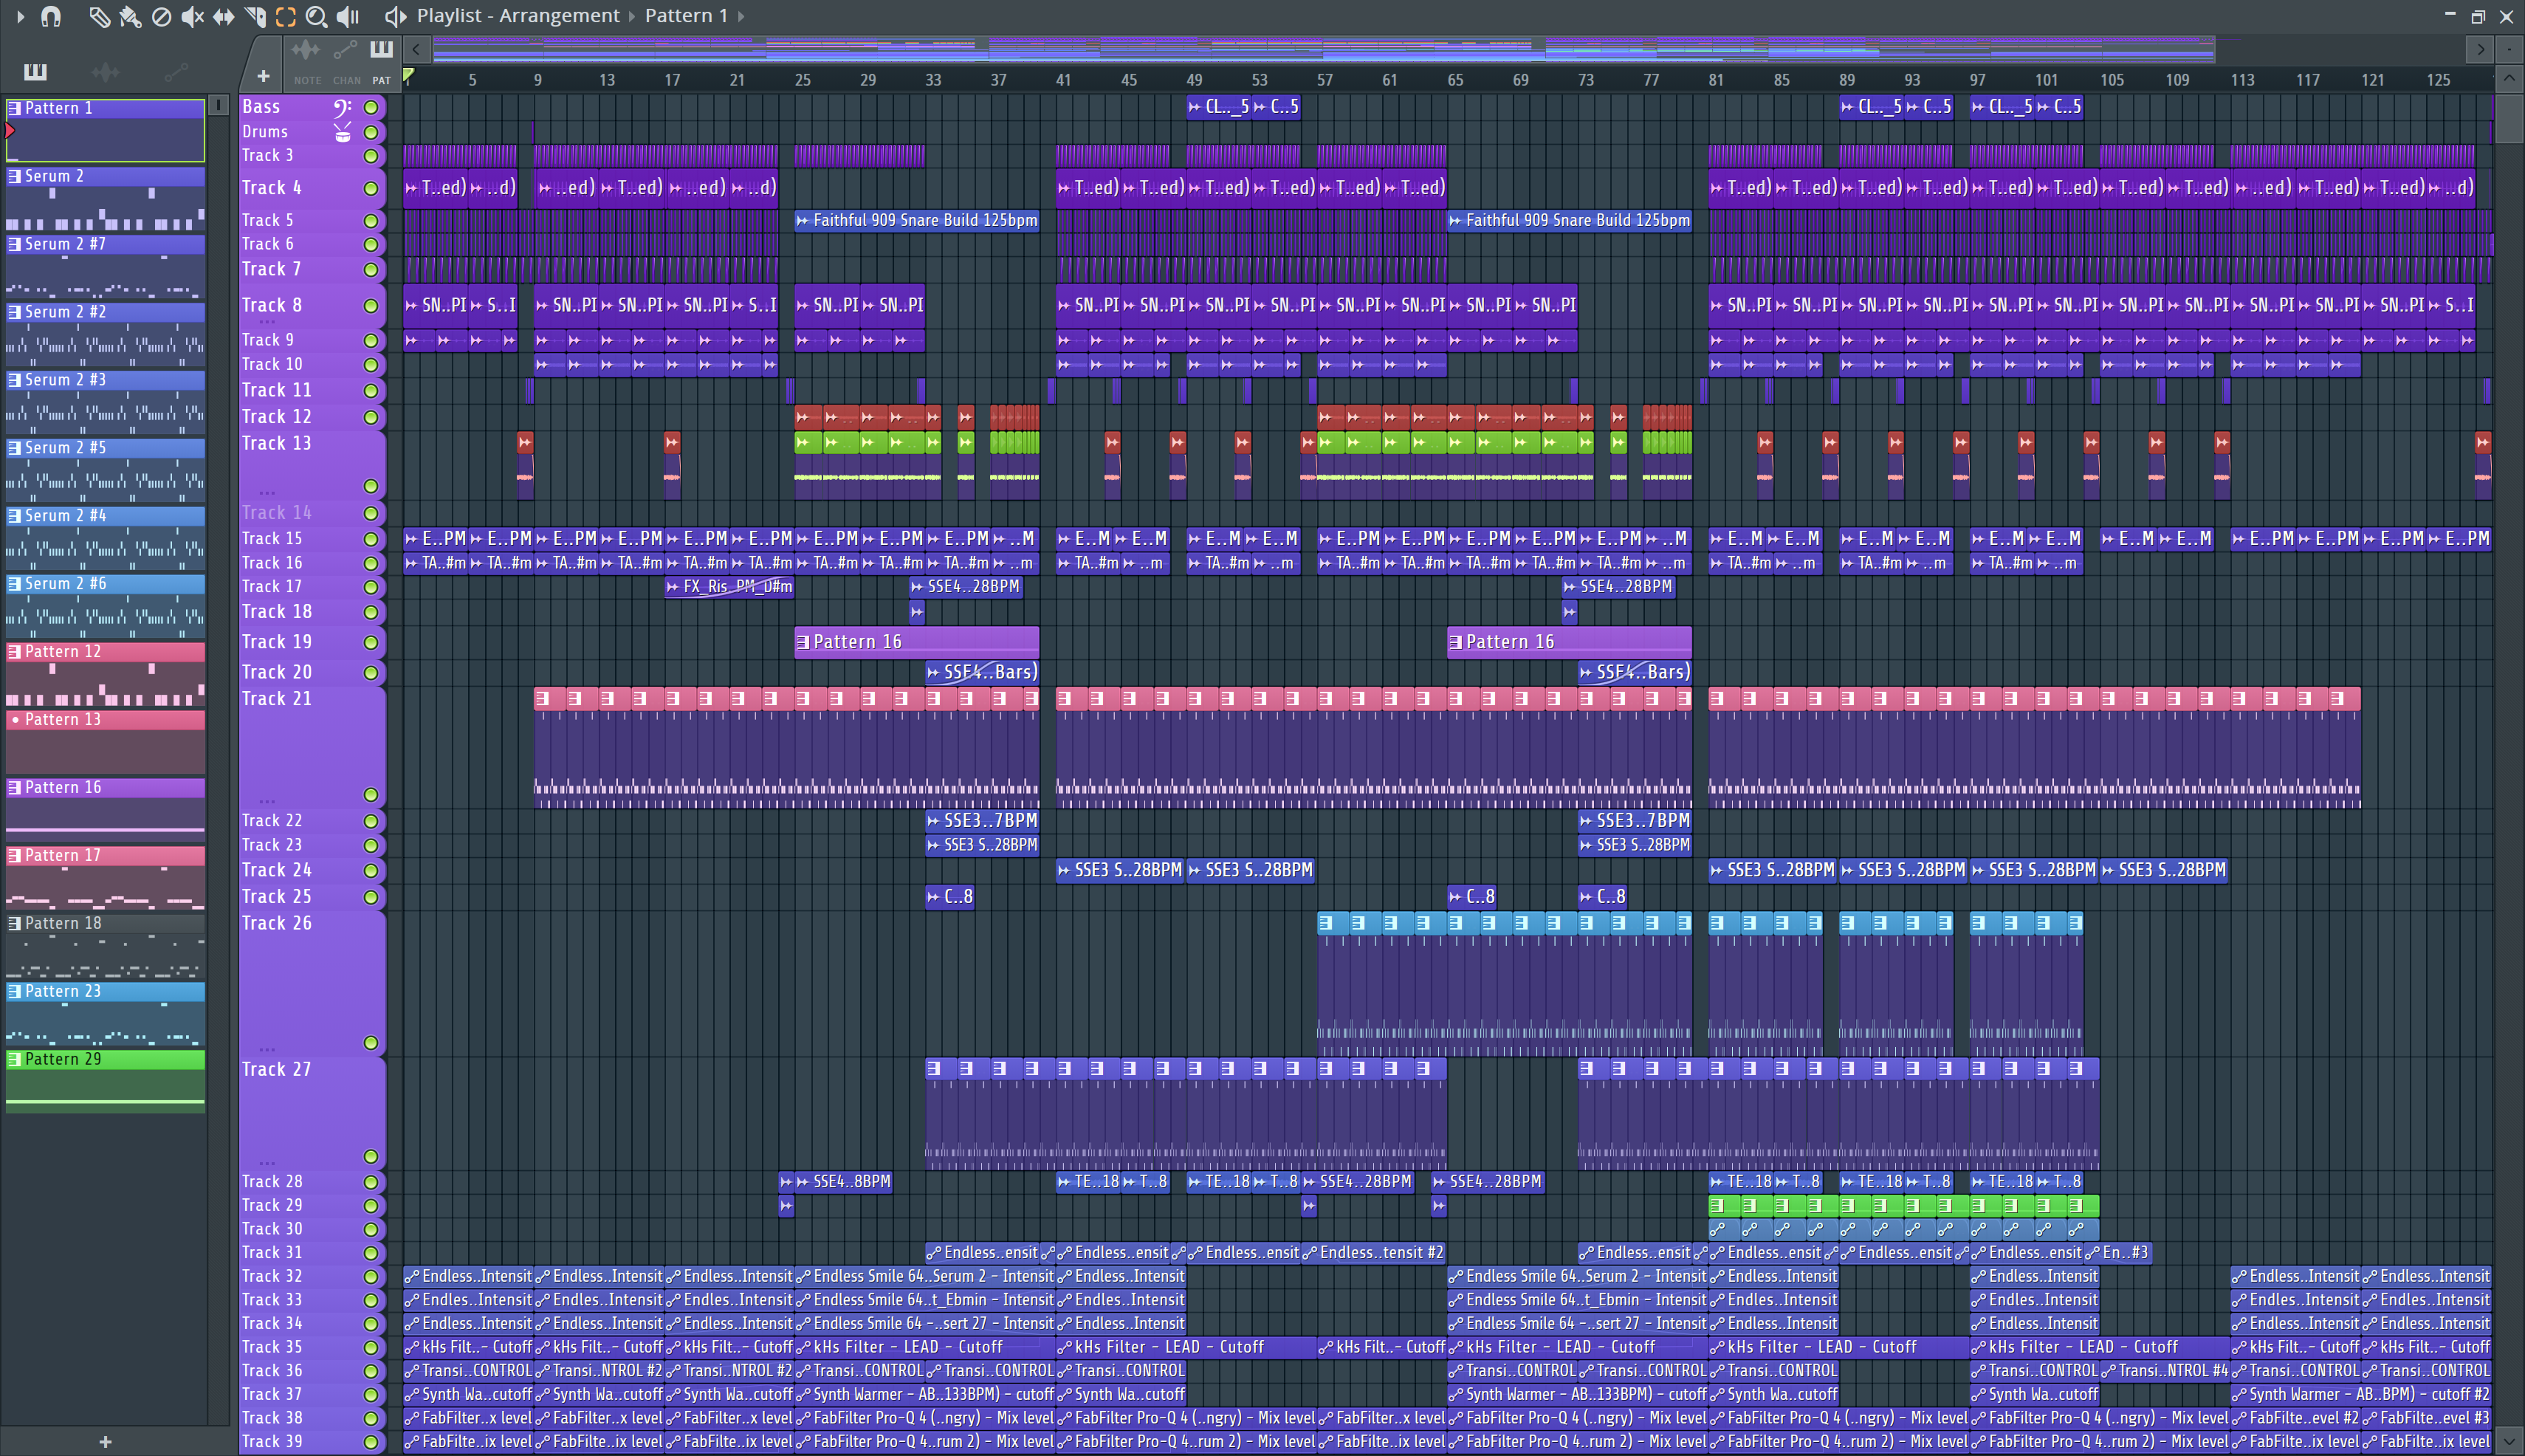2525x1456 pixels.
Task: Select Pattern 12 in the picker
Action: click(105, 674)
